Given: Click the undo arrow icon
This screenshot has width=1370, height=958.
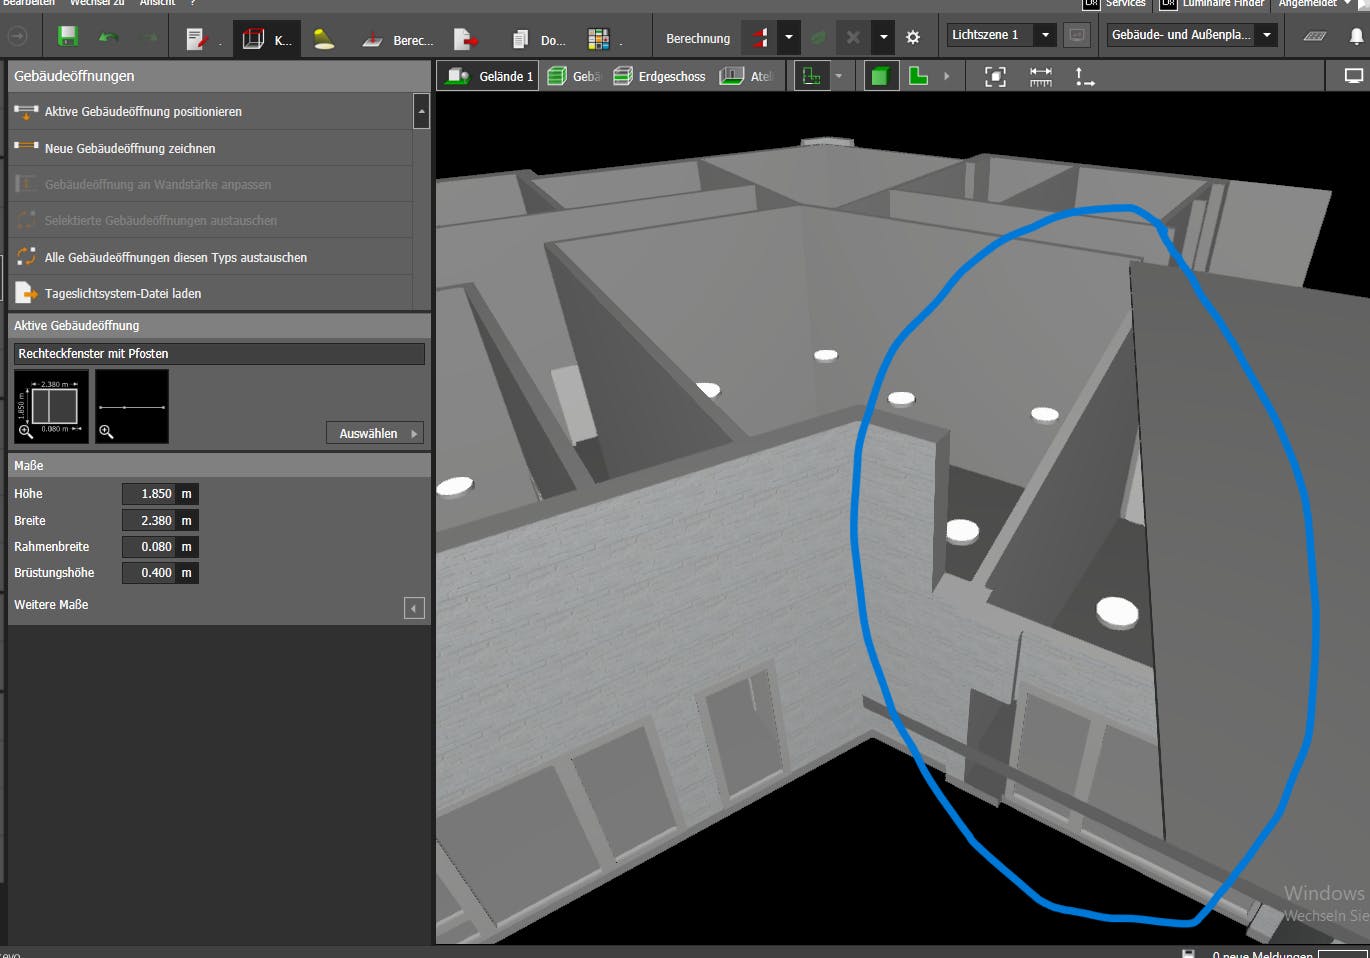Looking at the screenshot, I should point(108,38).
